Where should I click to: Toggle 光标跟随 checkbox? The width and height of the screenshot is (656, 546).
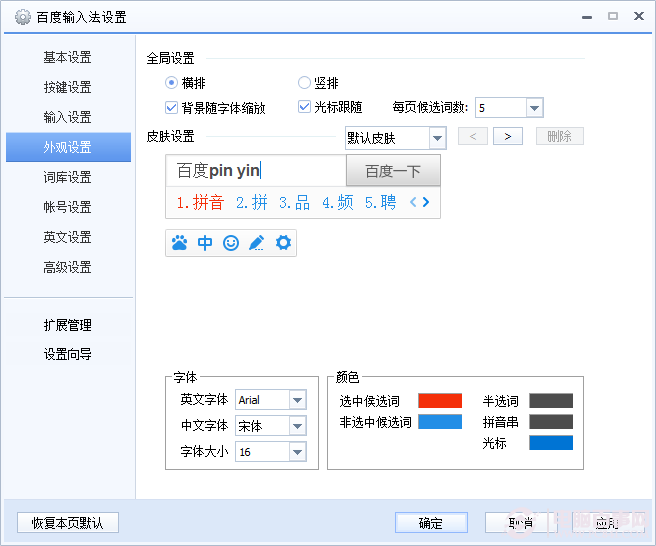[304, 107]
